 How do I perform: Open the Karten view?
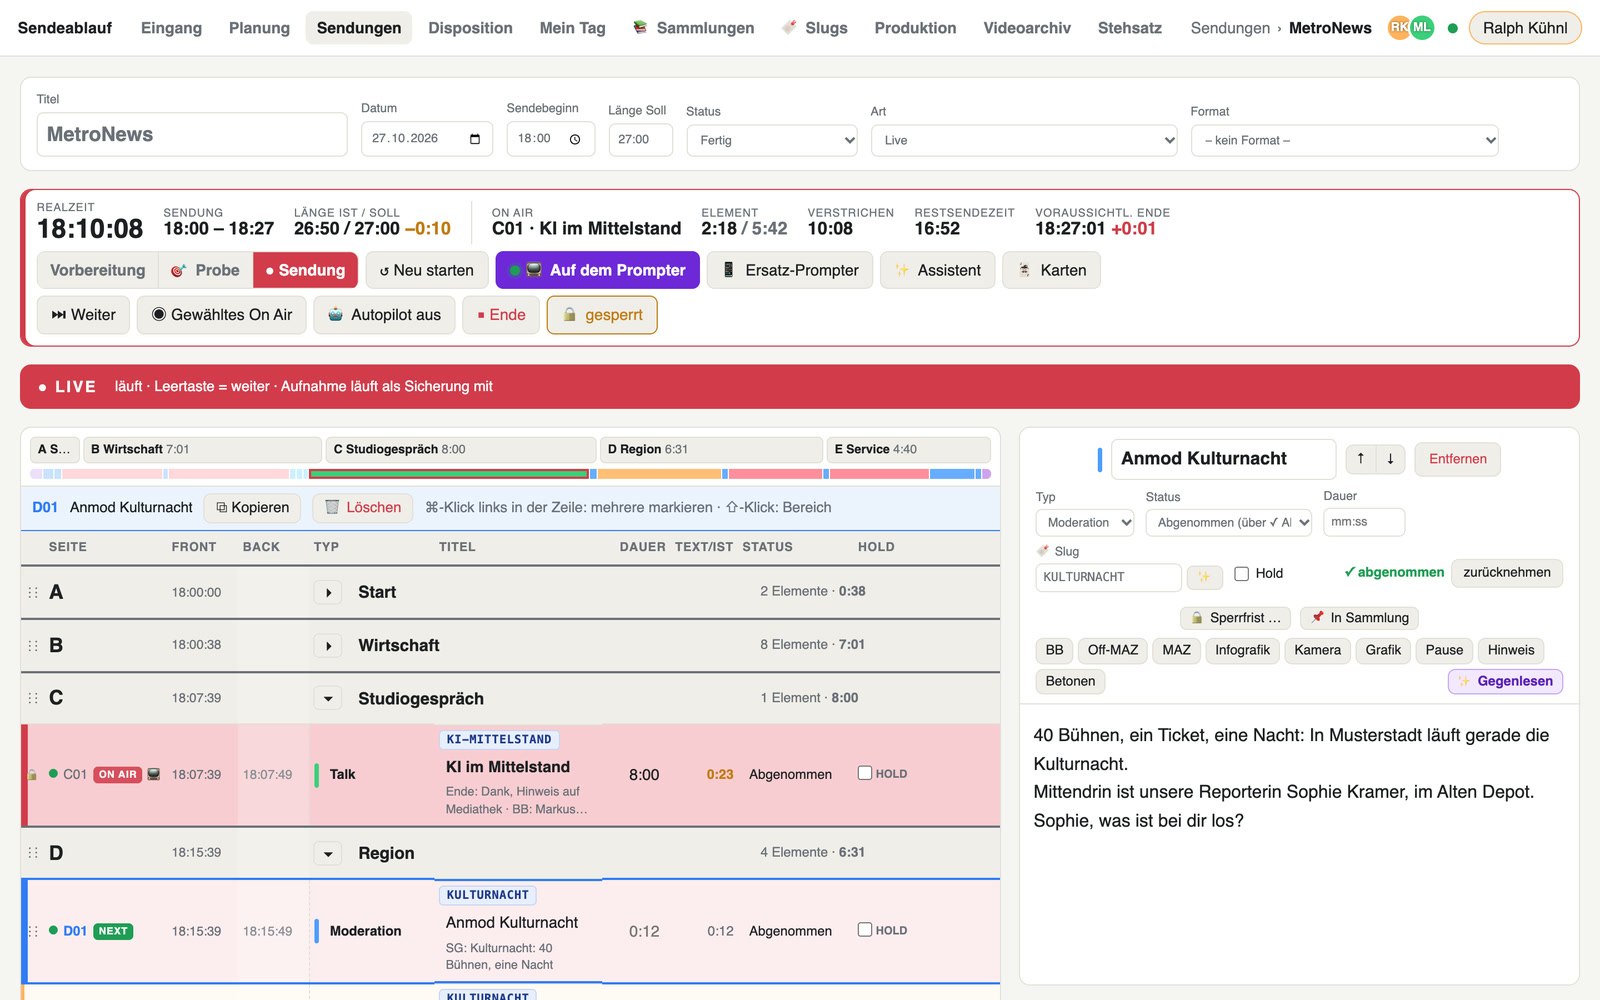[x=1051, y=270]
